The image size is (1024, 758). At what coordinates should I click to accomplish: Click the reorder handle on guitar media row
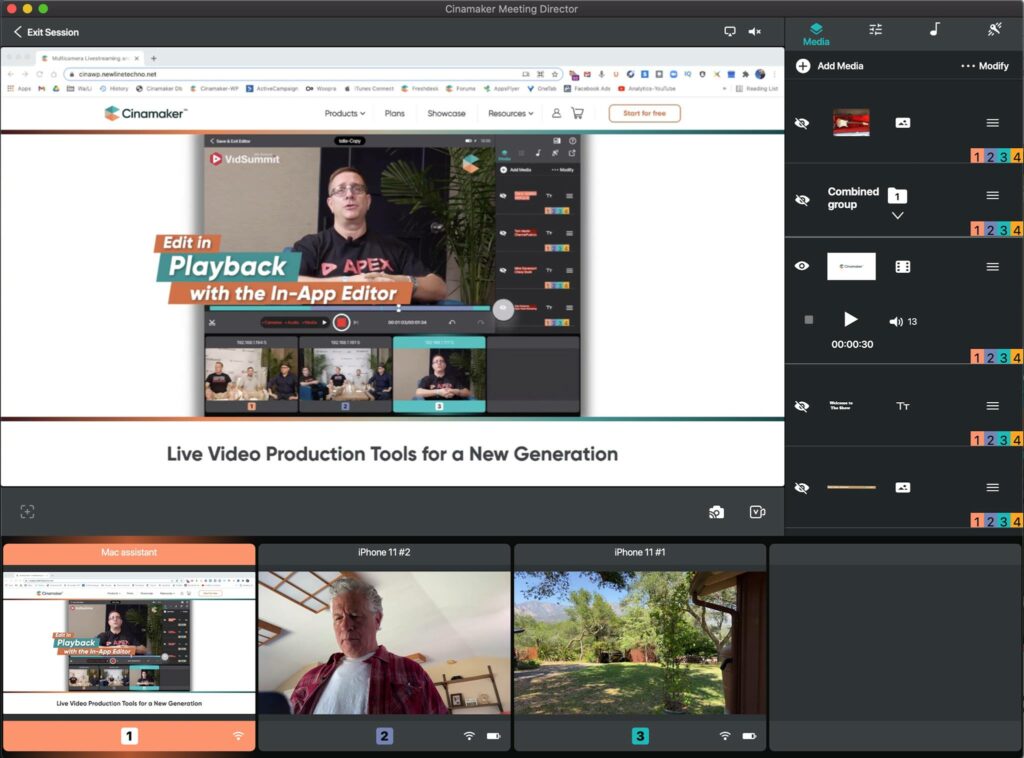click(x=993, y=123)
